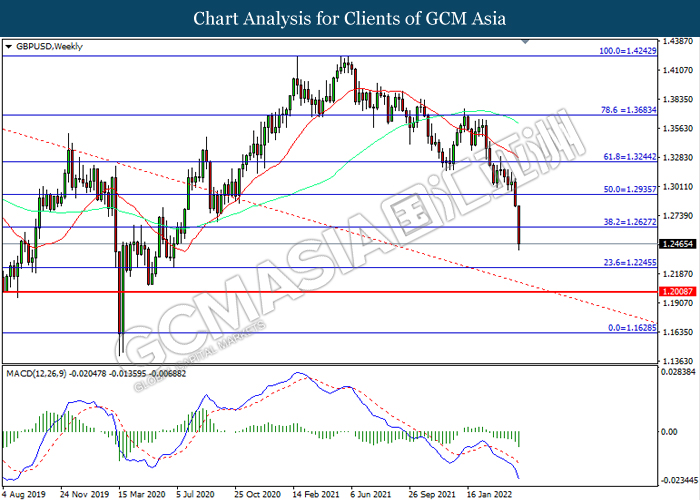Click the 25 Oct 2020 date label
The height and width of the screenshot is (500, 700).
pos(258,494)
